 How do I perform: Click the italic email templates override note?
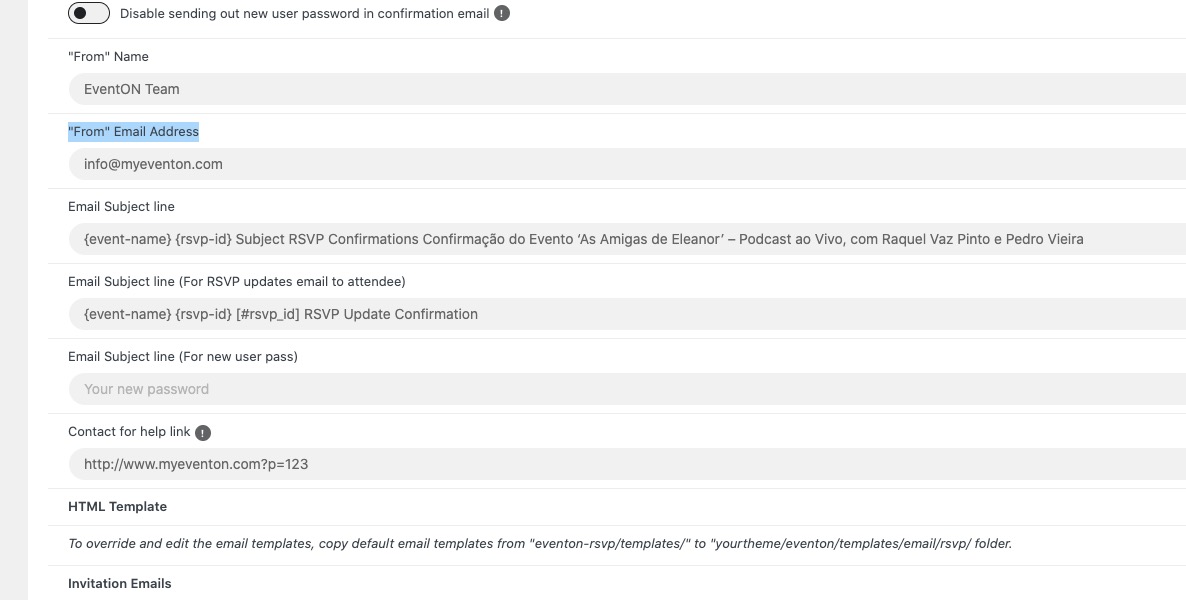540,543
